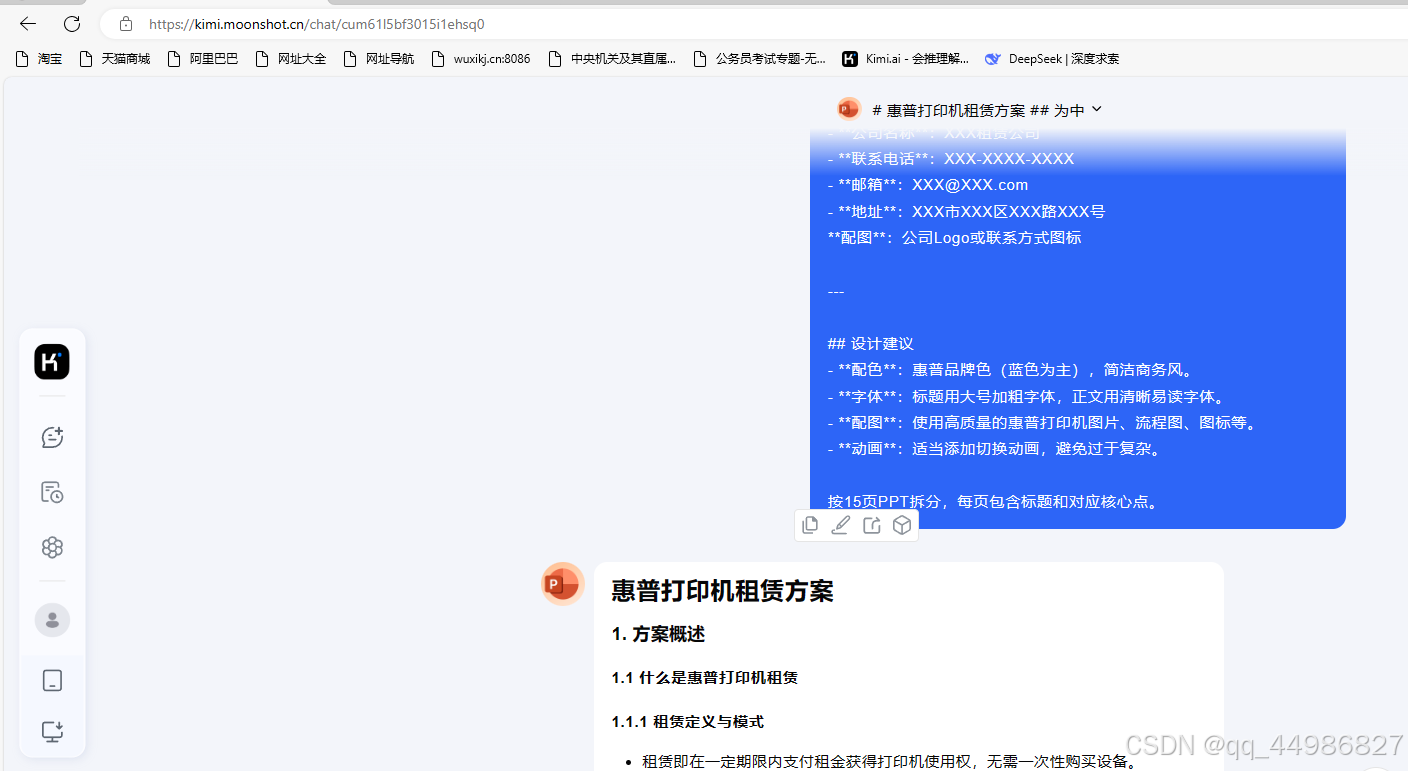Click line 字体 标题用大号加粗字体
This screenshot has width=1408, height=771.
click(1027, 396)
